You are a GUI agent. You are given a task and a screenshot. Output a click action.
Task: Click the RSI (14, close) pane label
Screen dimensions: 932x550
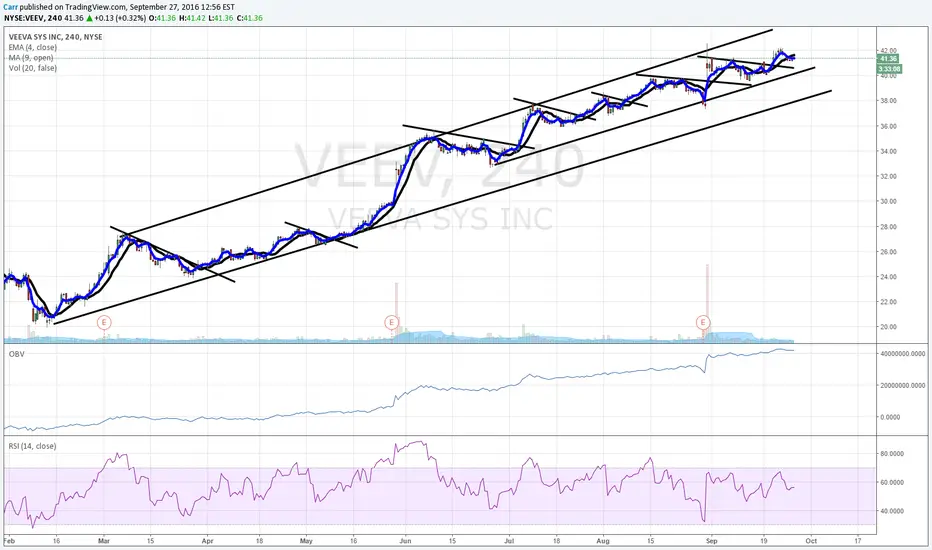[32, 446]
